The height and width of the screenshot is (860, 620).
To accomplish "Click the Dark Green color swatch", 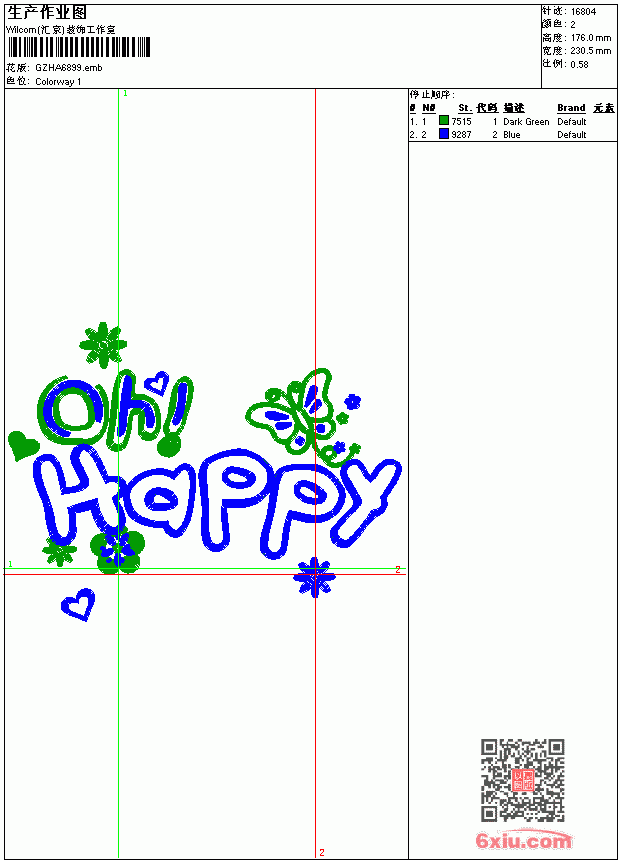I will 444,120.
